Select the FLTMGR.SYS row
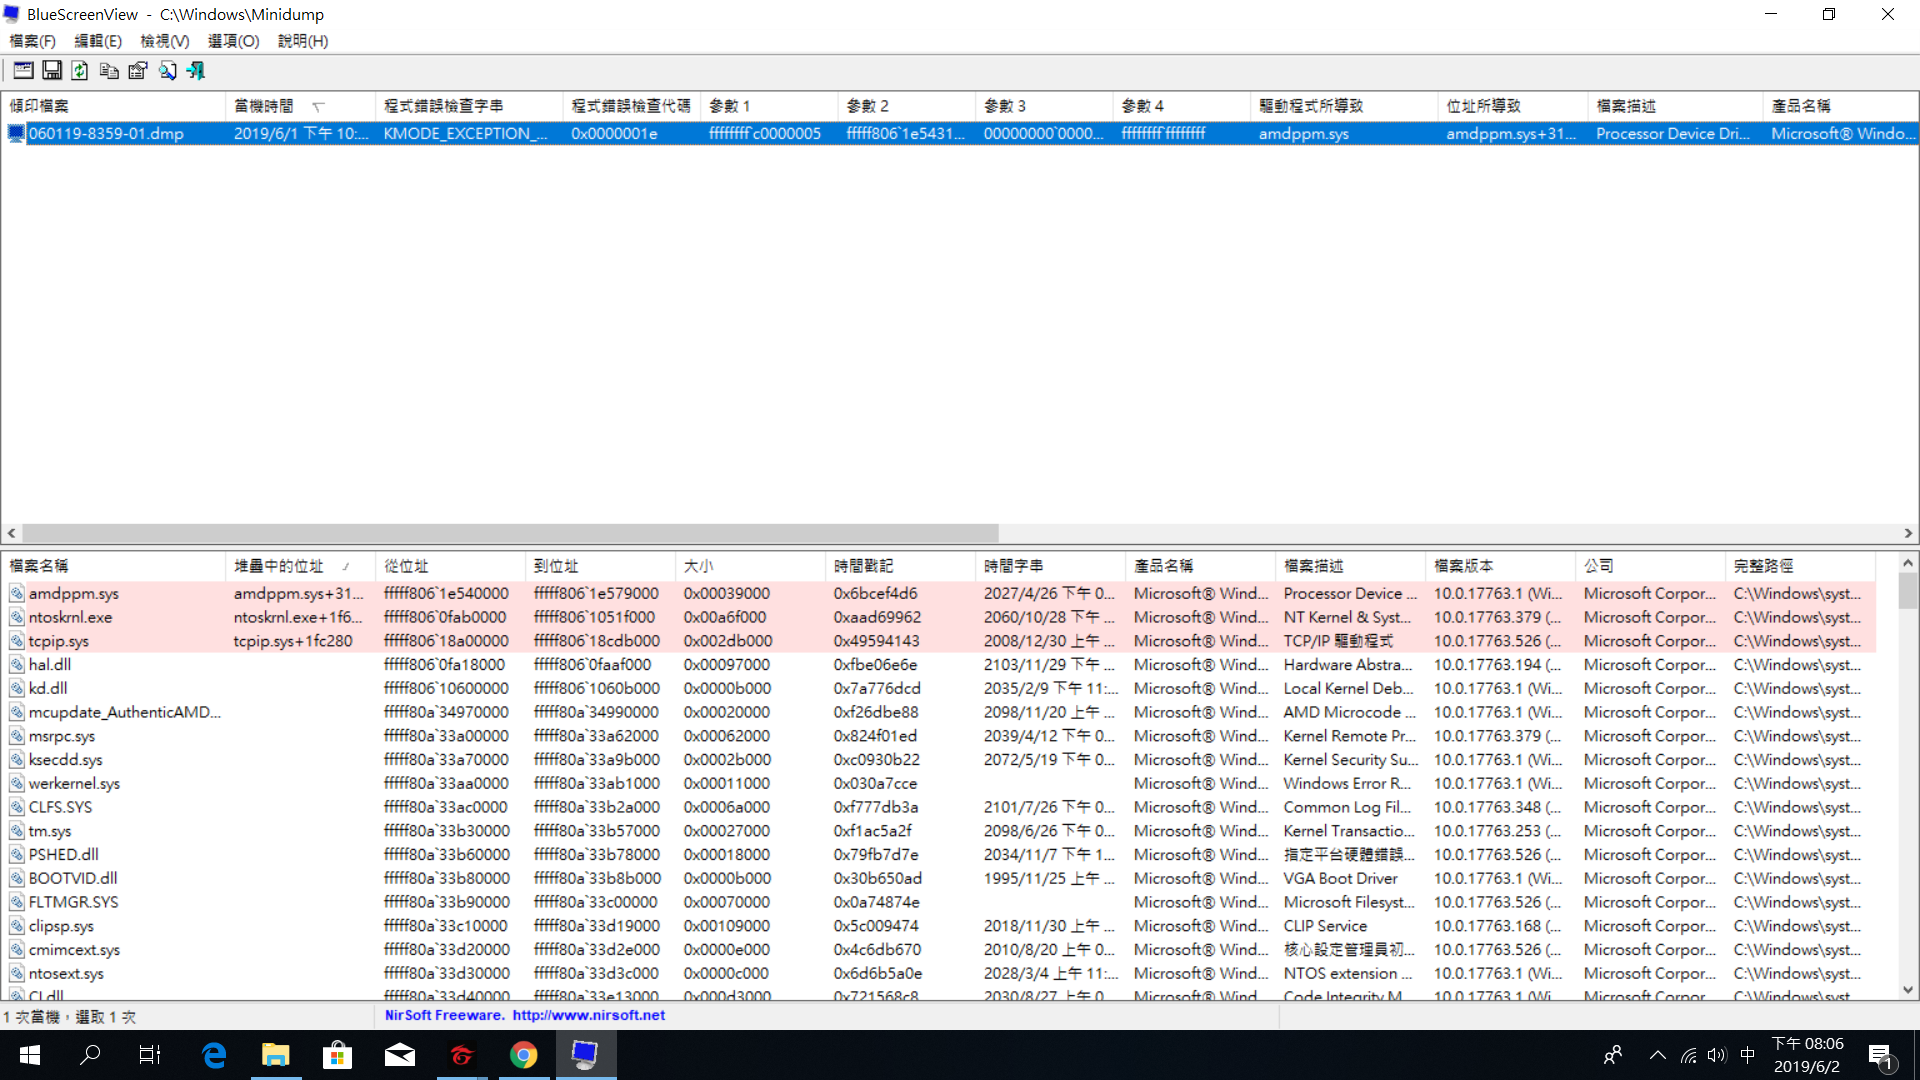 click(x=938, y=903)
